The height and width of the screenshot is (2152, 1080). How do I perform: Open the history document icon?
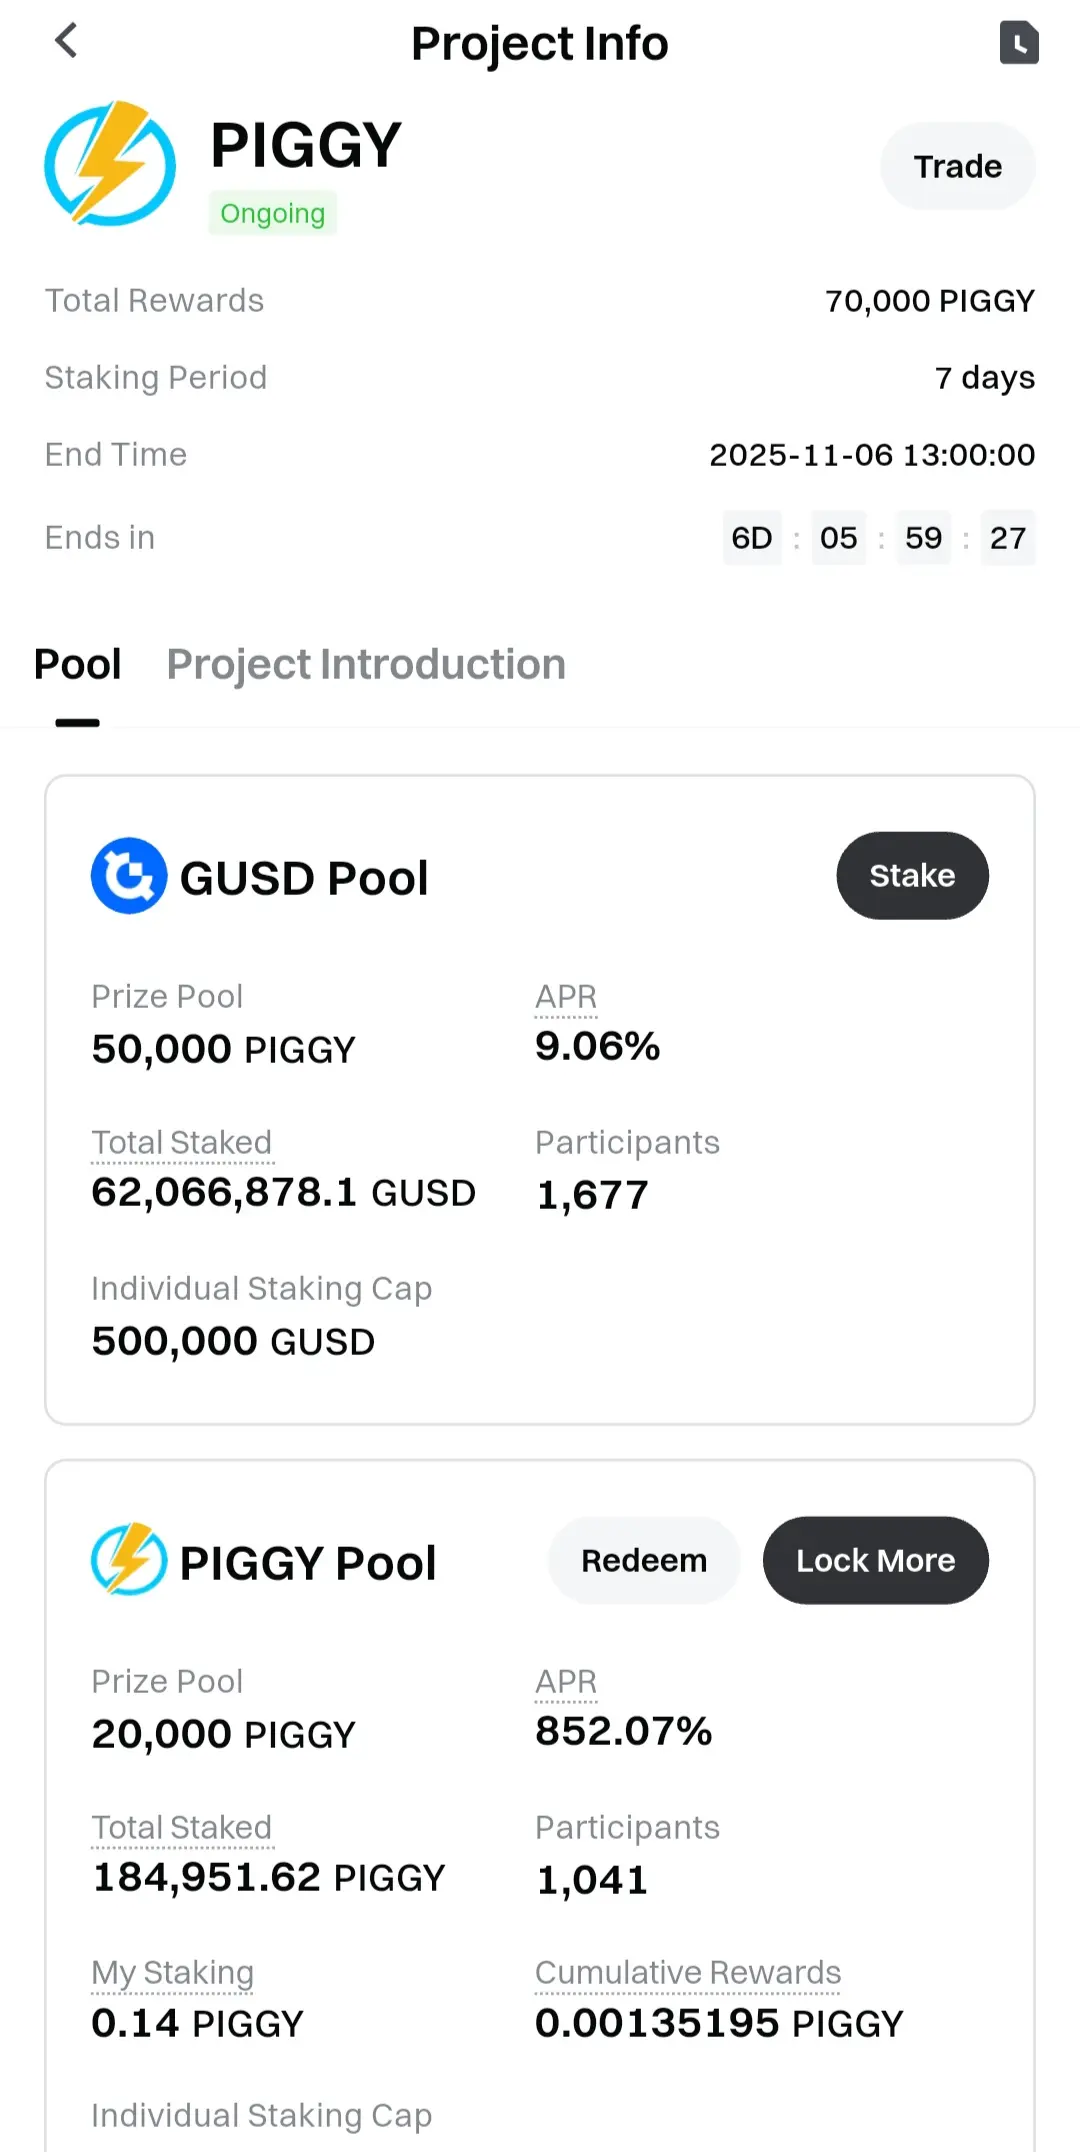coord(1019,42)
